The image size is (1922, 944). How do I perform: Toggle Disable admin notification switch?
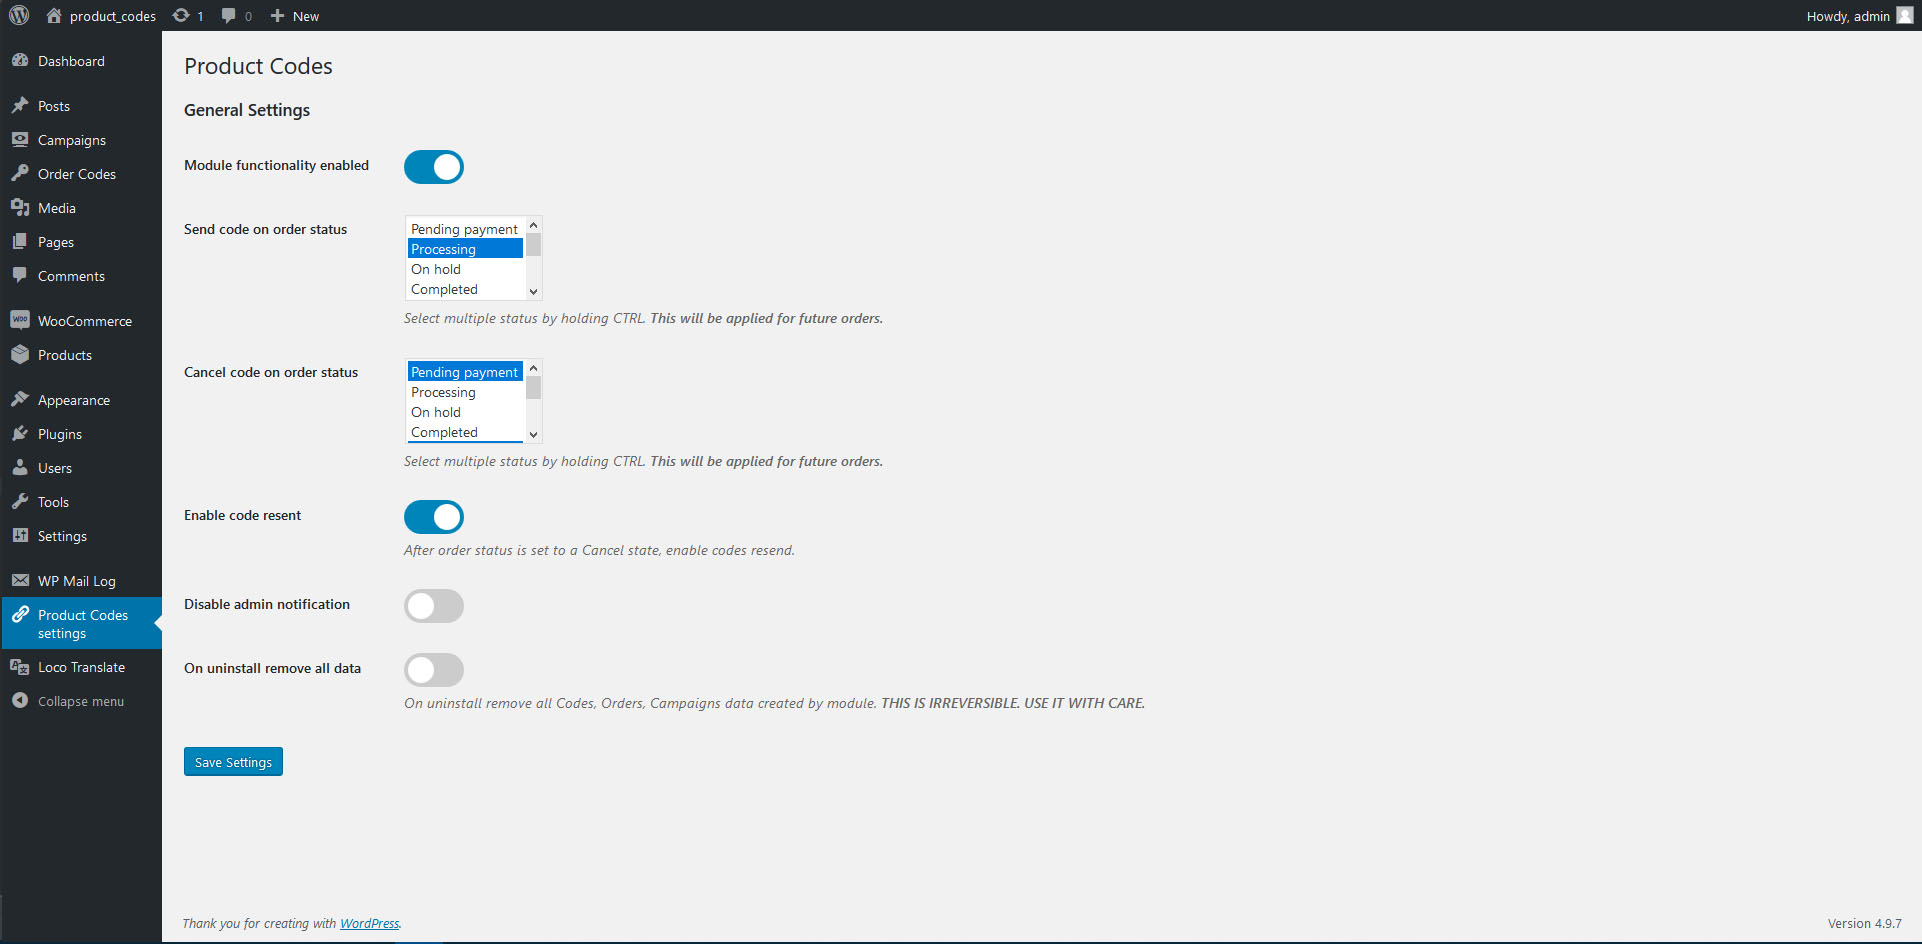[434, 606]
